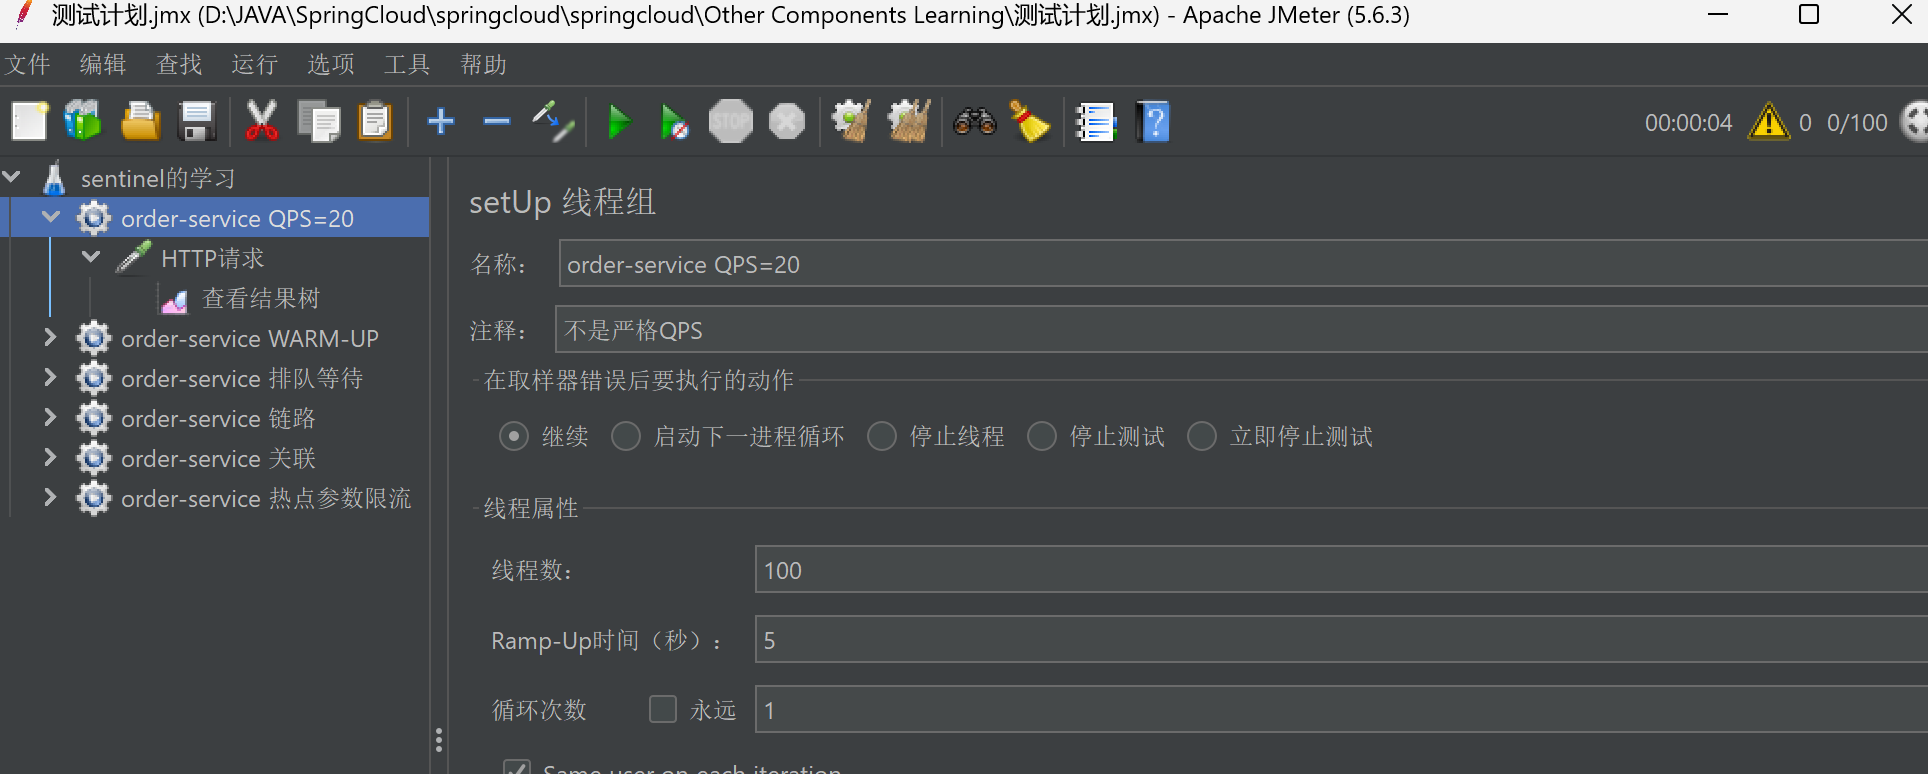Image resolution: width=1928 pixels, height=774 pixels.
Task: Select the sentinel的学习 test plan
Action: pos(158,178)
